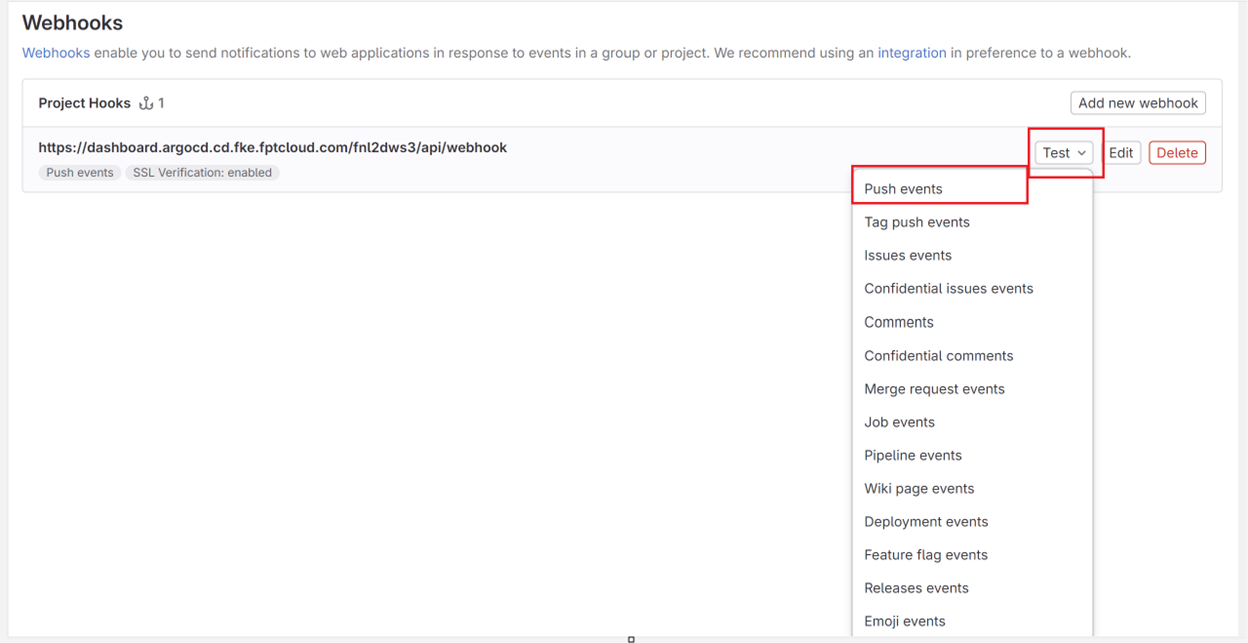1248x643 pixels.
Task: Select Job events test option
Action: tap(899, 422)
